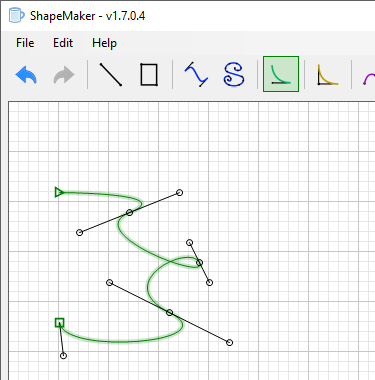Select the blue cubic Bezier curve tool
This screenshot has height=380, width=375.
pos(196,74)
